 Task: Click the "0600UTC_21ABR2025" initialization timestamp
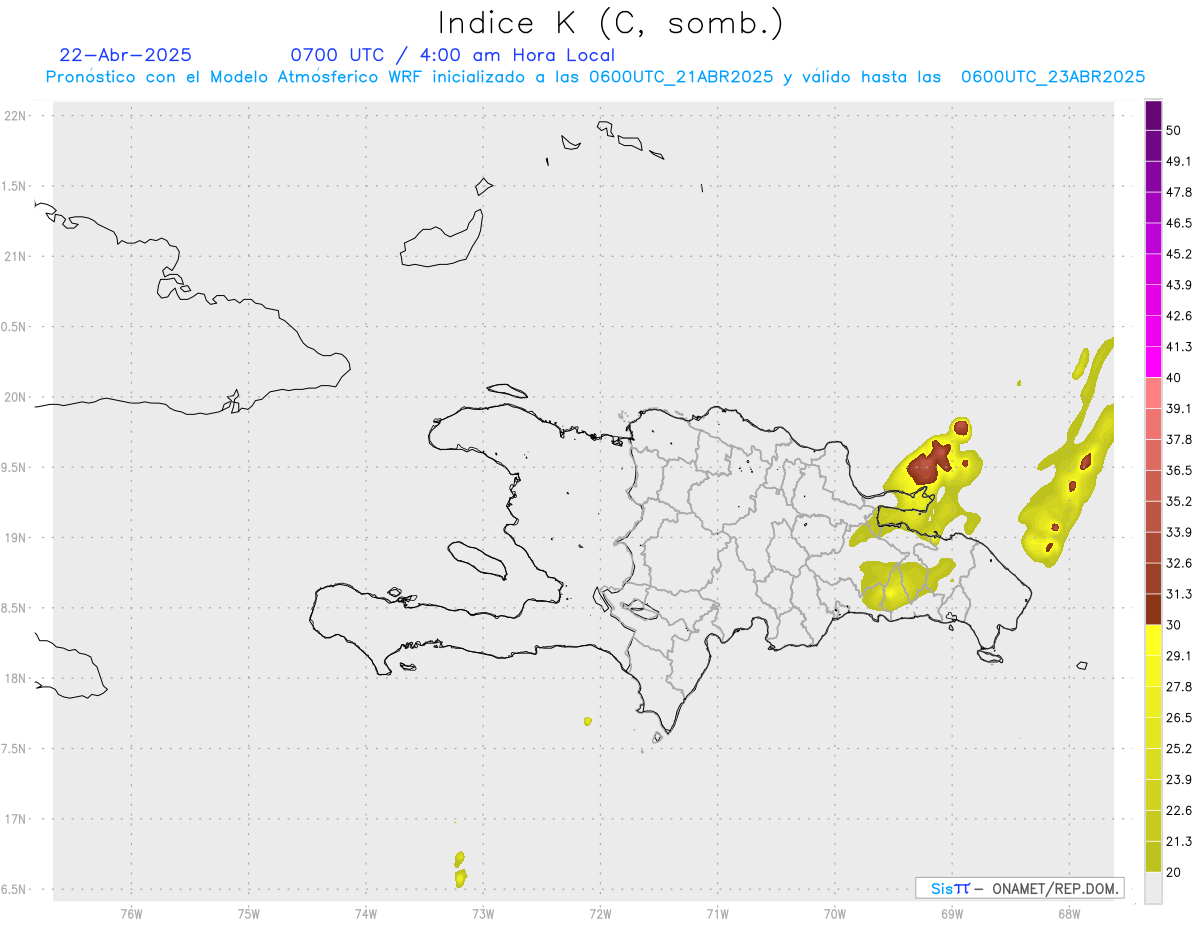pos(681,77)
